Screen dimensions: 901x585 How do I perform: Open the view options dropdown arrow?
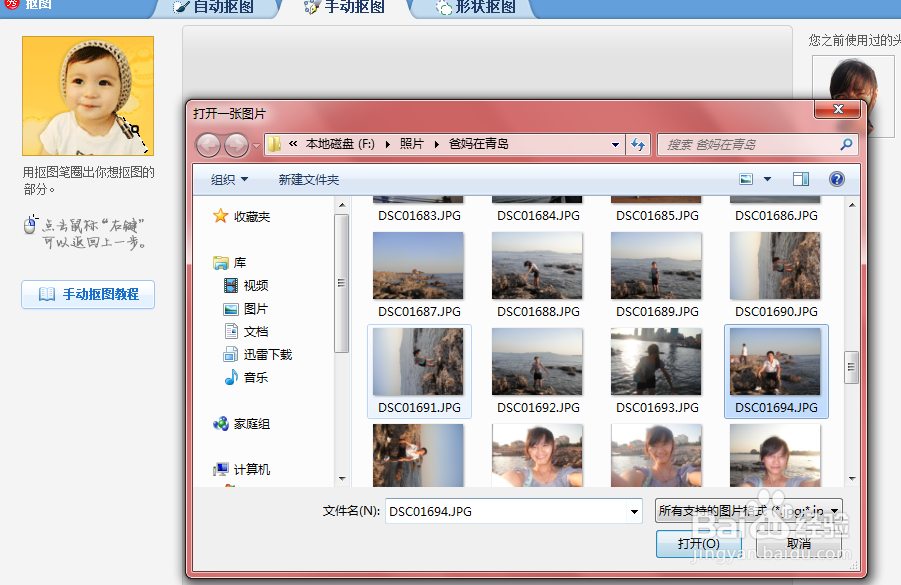[x=767, y=179]
